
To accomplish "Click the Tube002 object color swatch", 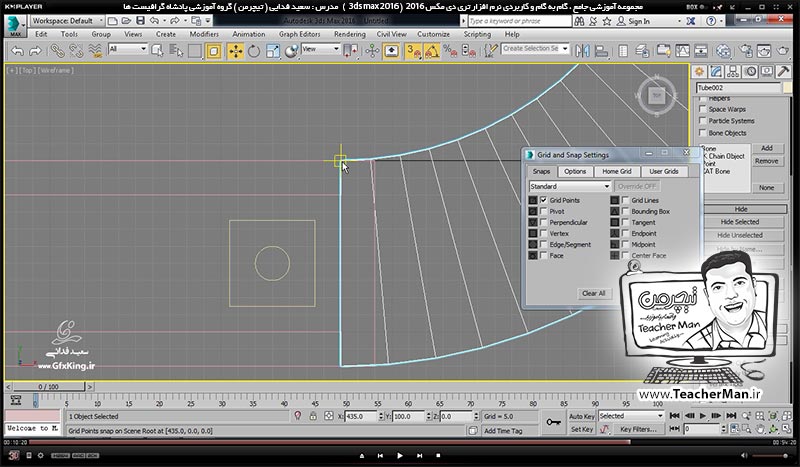I will [787, 88].
